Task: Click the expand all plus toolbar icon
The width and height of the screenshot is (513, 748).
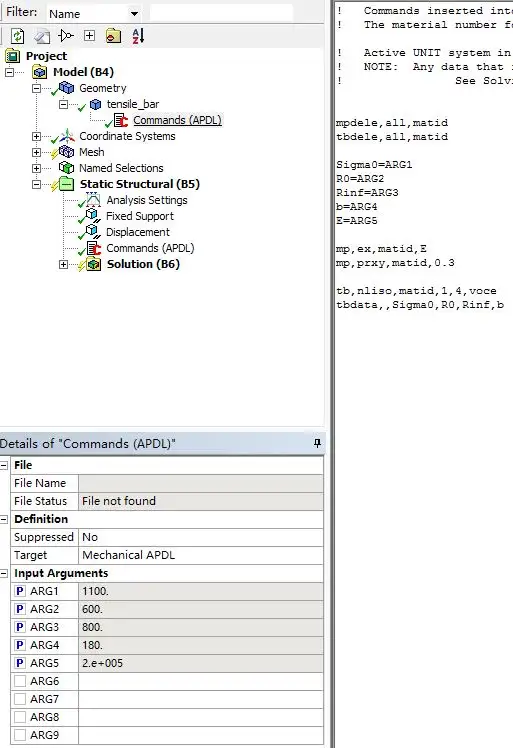Action: tap(89, 36)
